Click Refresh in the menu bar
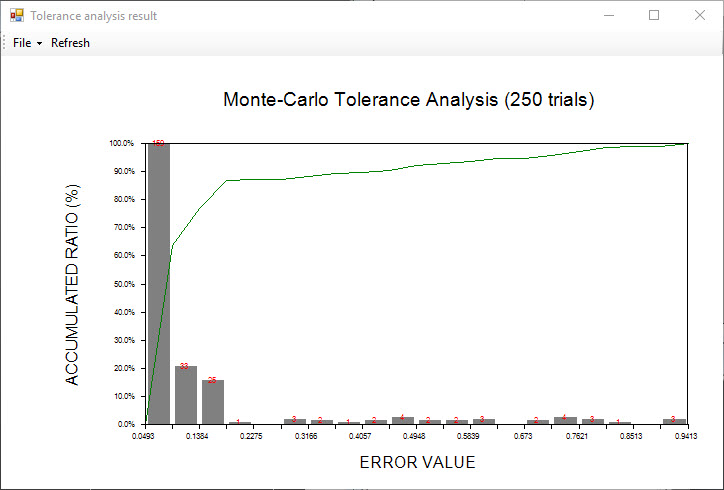This screenshot has width=724, height=490. [x=70, y=43]
